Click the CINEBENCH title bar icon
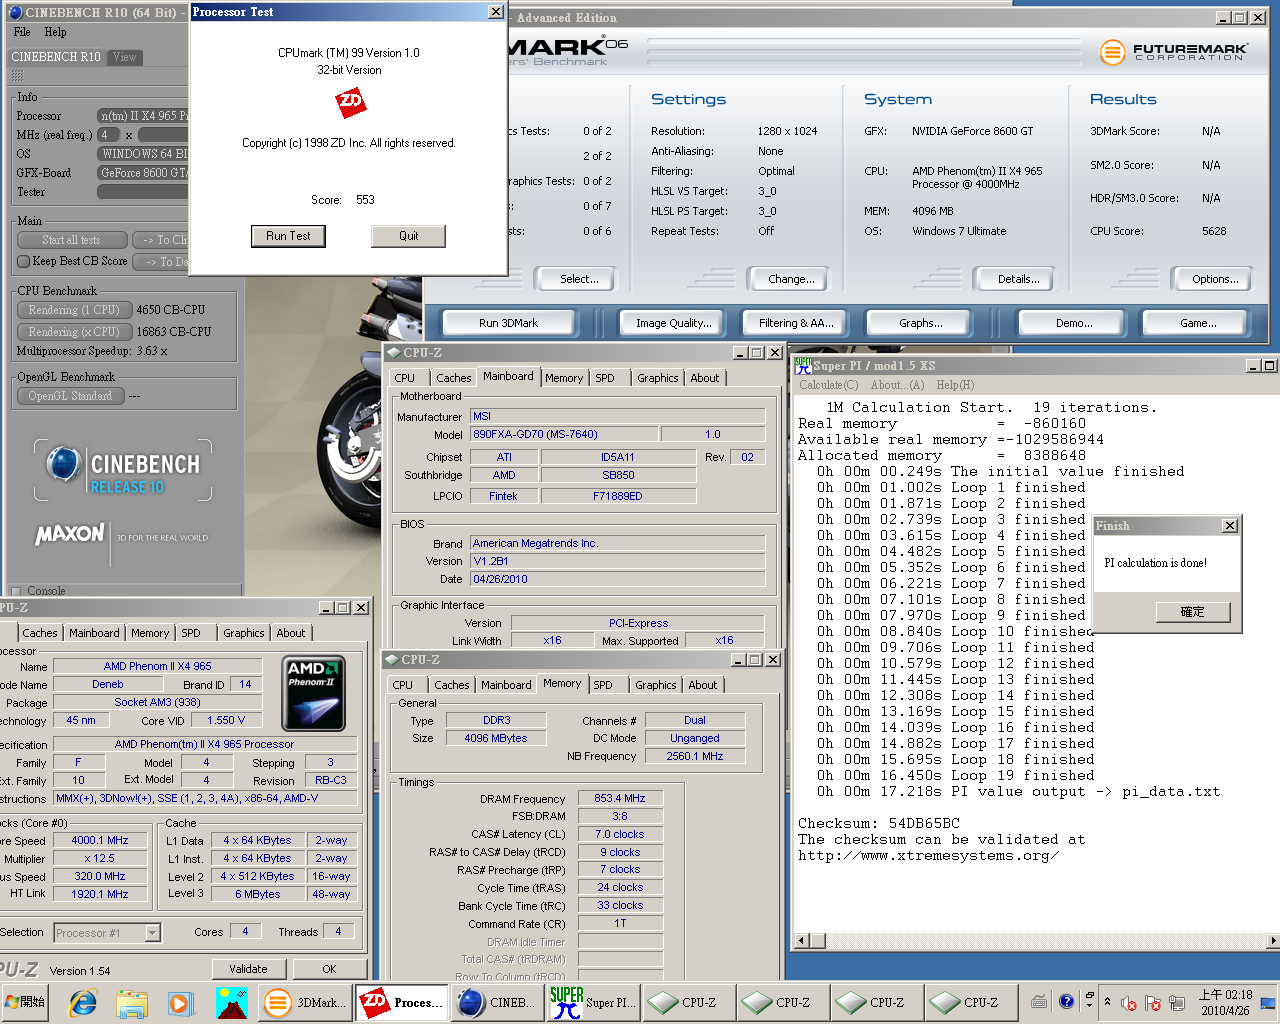The width and height of the screenshot is (1280, 1024). (15, 13)
